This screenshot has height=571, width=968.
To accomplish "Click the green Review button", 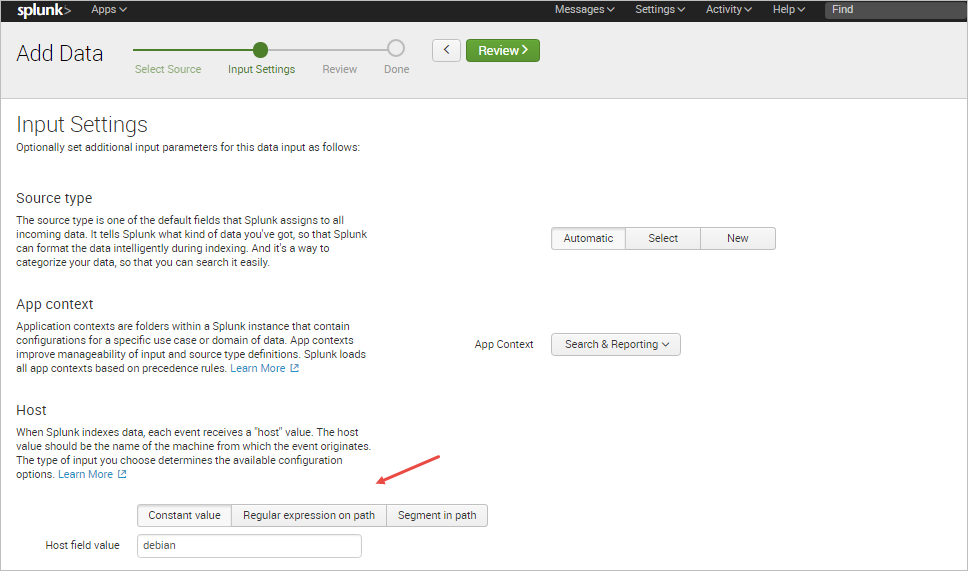I will click(503, 50).
